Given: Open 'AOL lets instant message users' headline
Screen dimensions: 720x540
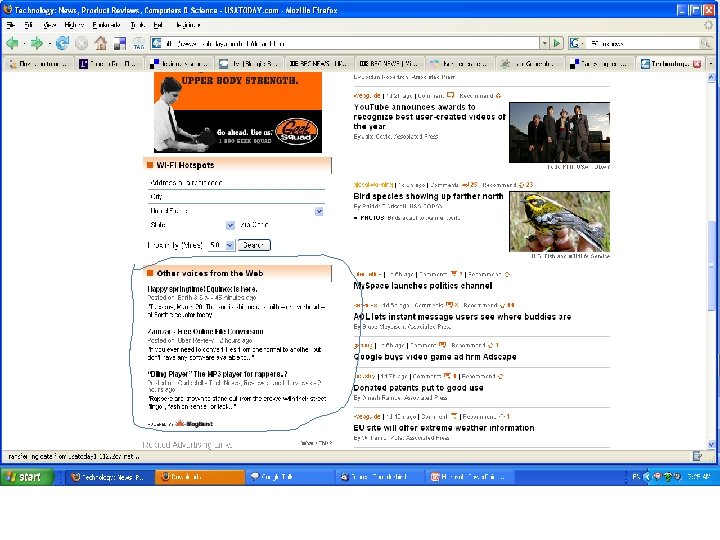Looking at the screenshot, I should click(462, 316).
